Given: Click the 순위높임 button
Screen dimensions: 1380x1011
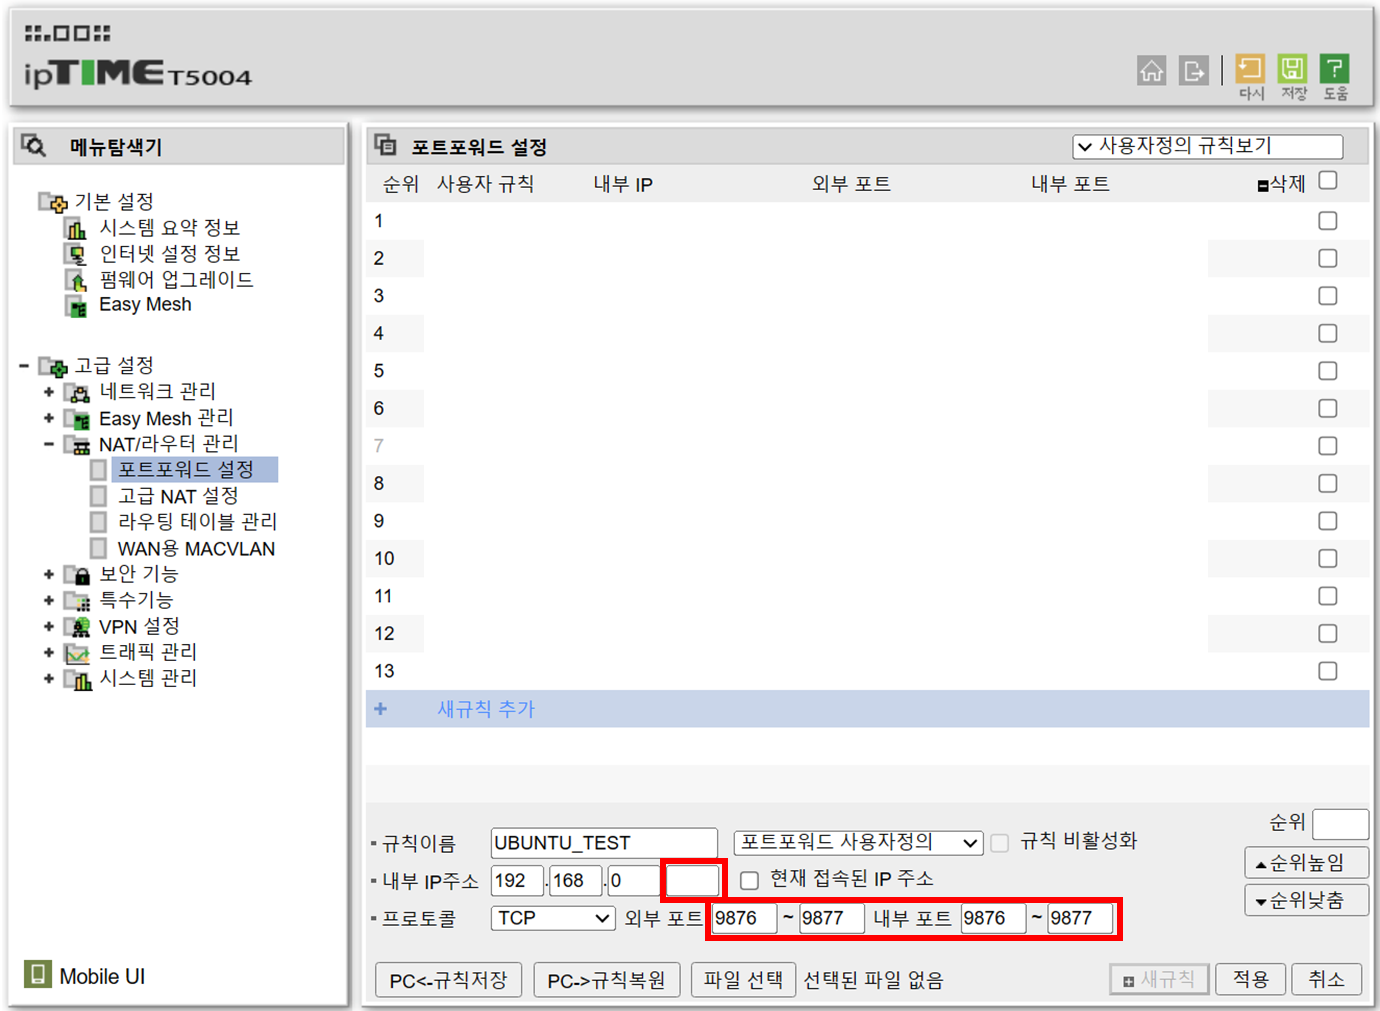Looking at the screenshot, I should pyautogui.click(x=1306, y=863).
